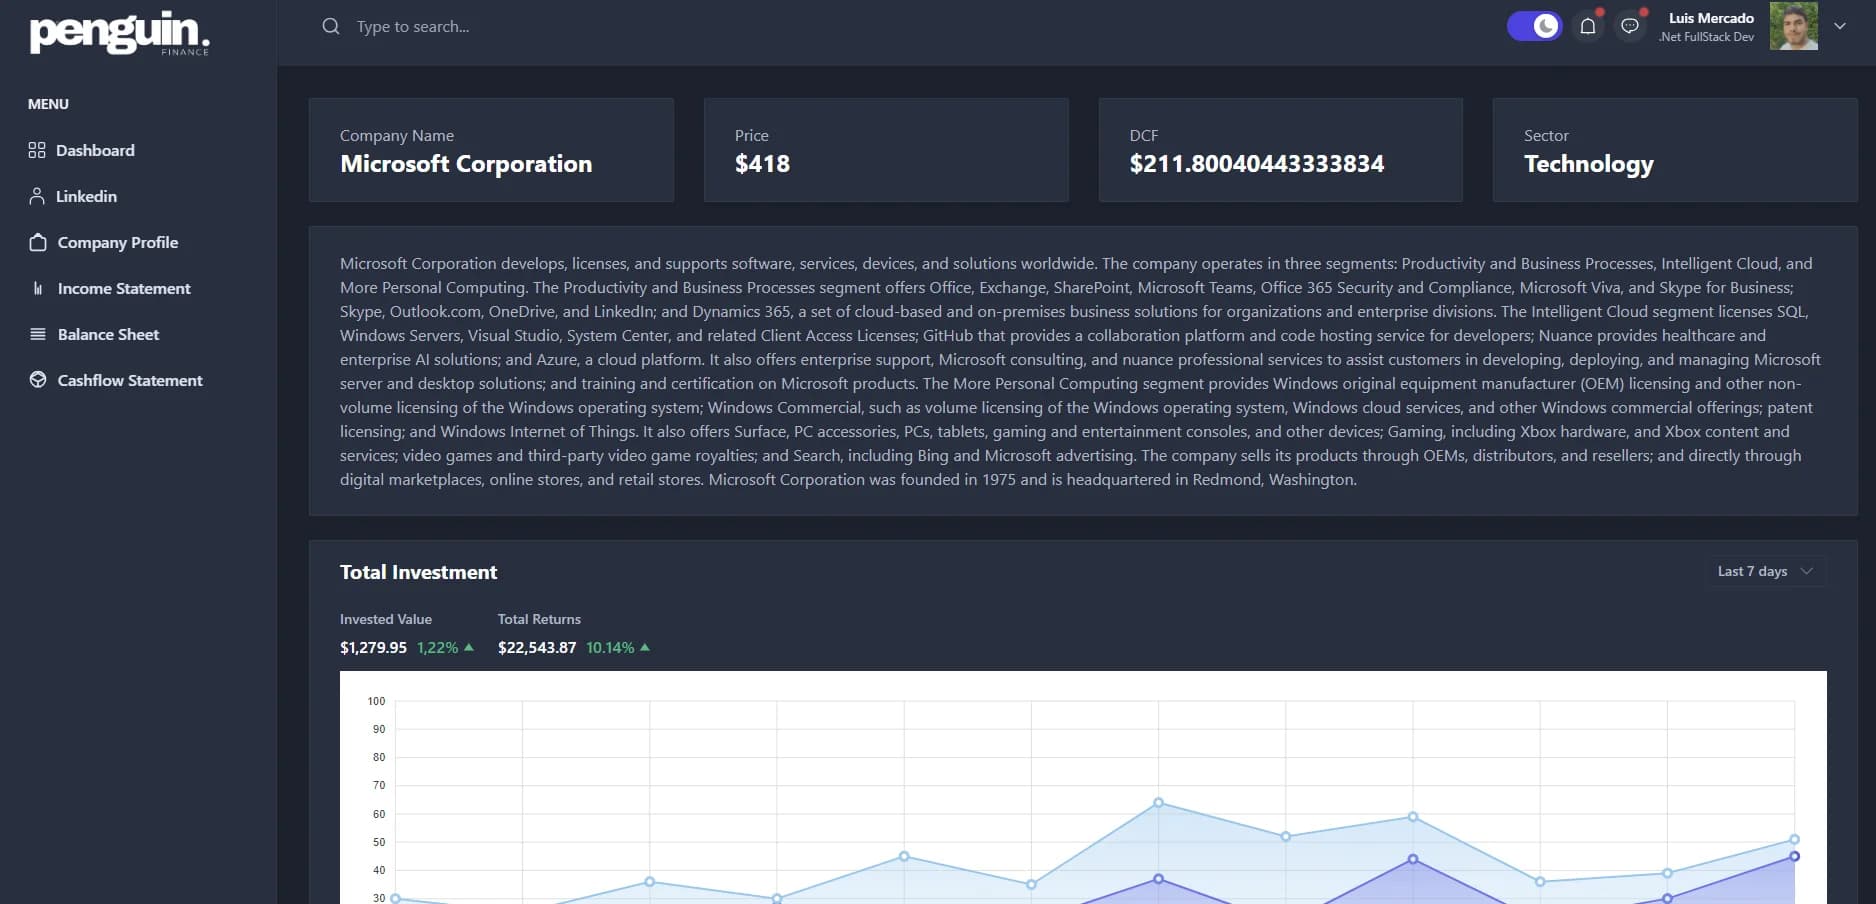Click the Total Returns $22,543.87 amount
Image resolution: width=1876 pixels, height=904 pixels.
point(537,647)
